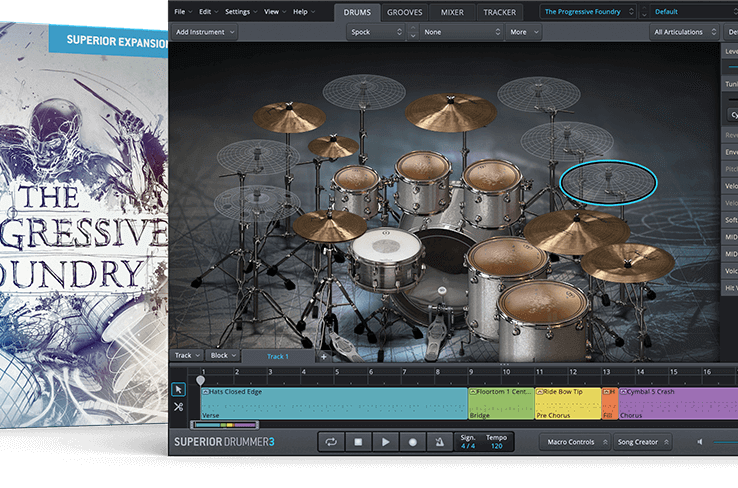This screenshot has width=738, height=488.
Task: Click the master volume slider
Action: tap(725, 442)
